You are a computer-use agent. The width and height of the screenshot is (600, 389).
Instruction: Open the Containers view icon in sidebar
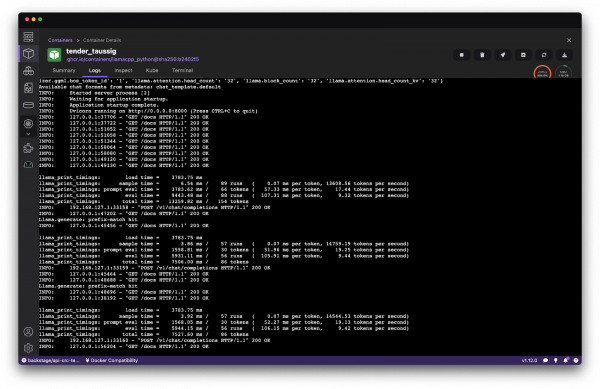(28, 54)
